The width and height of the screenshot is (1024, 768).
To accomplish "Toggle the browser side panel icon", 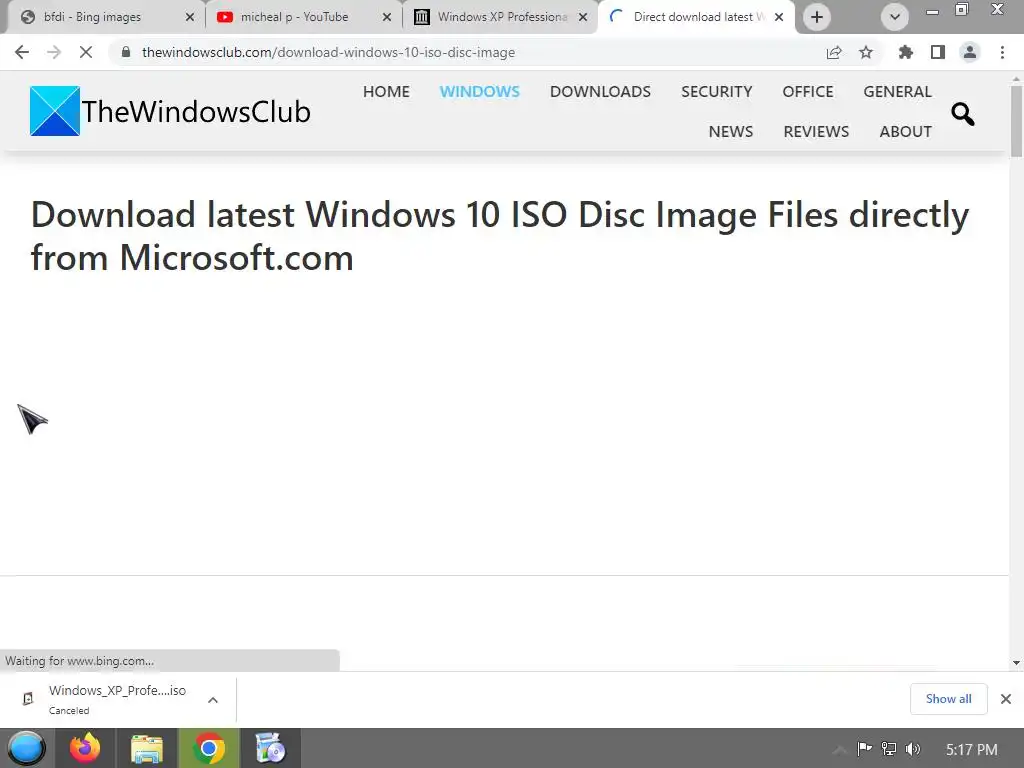I will click(938, 52).
